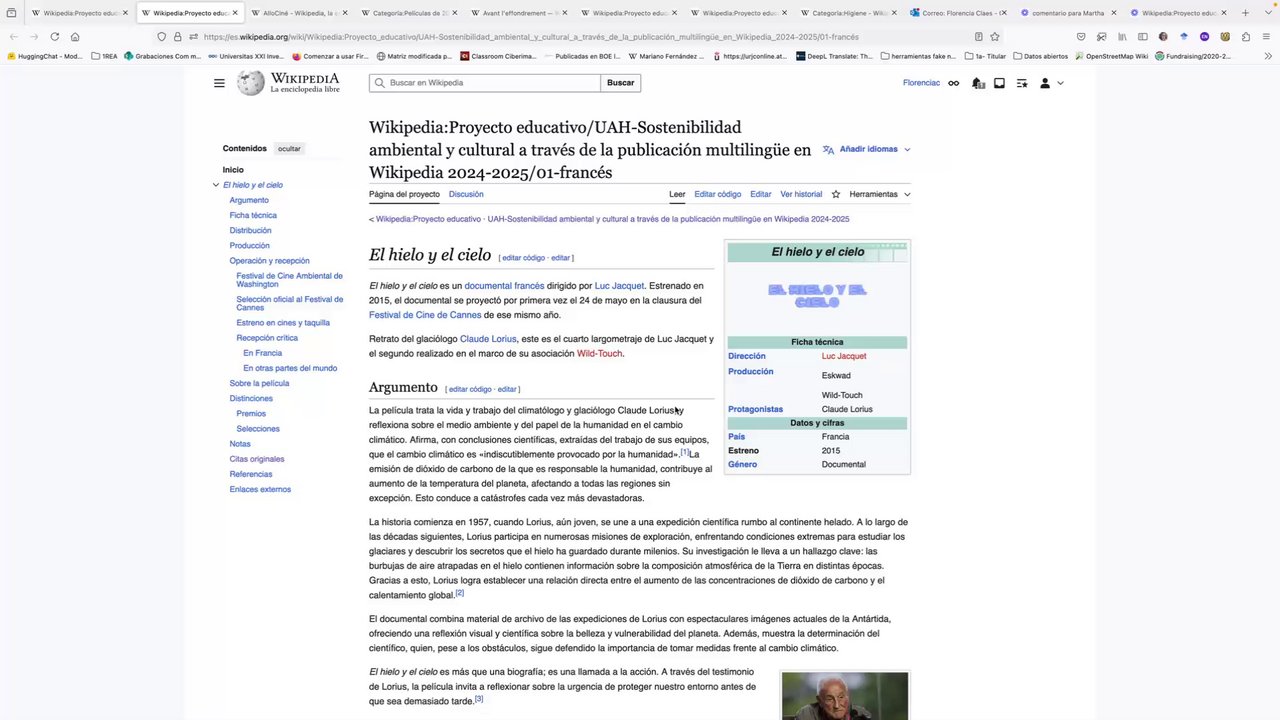Open the list all tabs dropdown
Image resolution: width=1280 pixels, height=720 pixels.
(x=1266, y=13)
